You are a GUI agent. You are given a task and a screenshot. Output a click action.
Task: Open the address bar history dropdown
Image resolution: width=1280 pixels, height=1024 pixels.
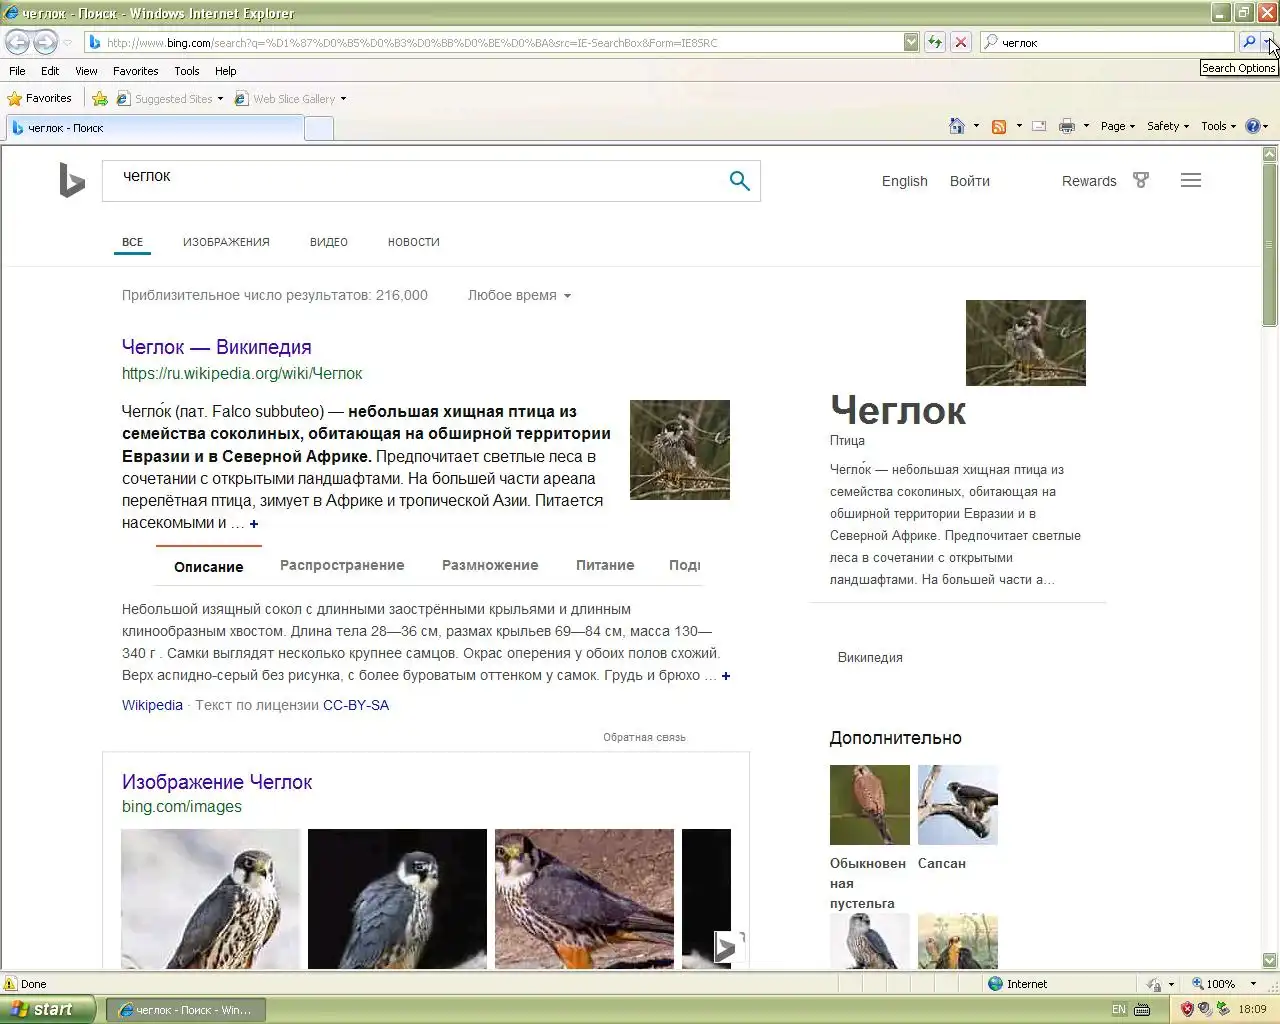[x=911, y=42]
